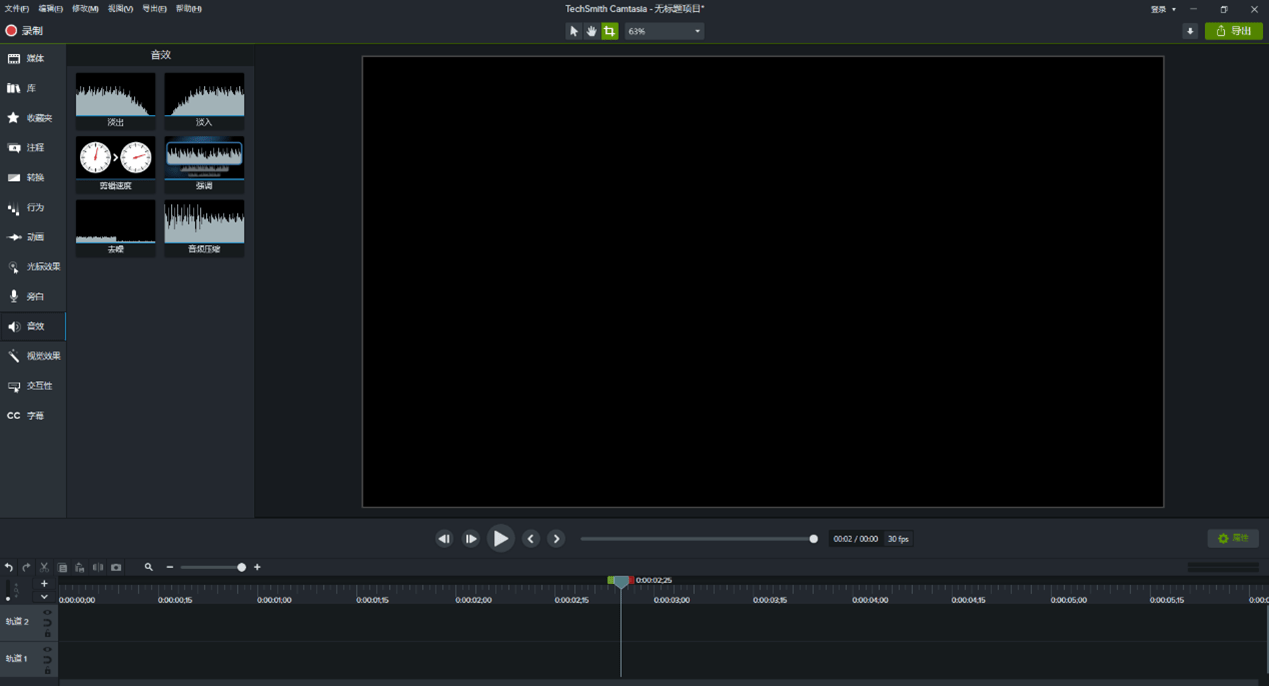
Task: Open the 注释 (Annotations) sidebar tab
Action: (33, 148)
